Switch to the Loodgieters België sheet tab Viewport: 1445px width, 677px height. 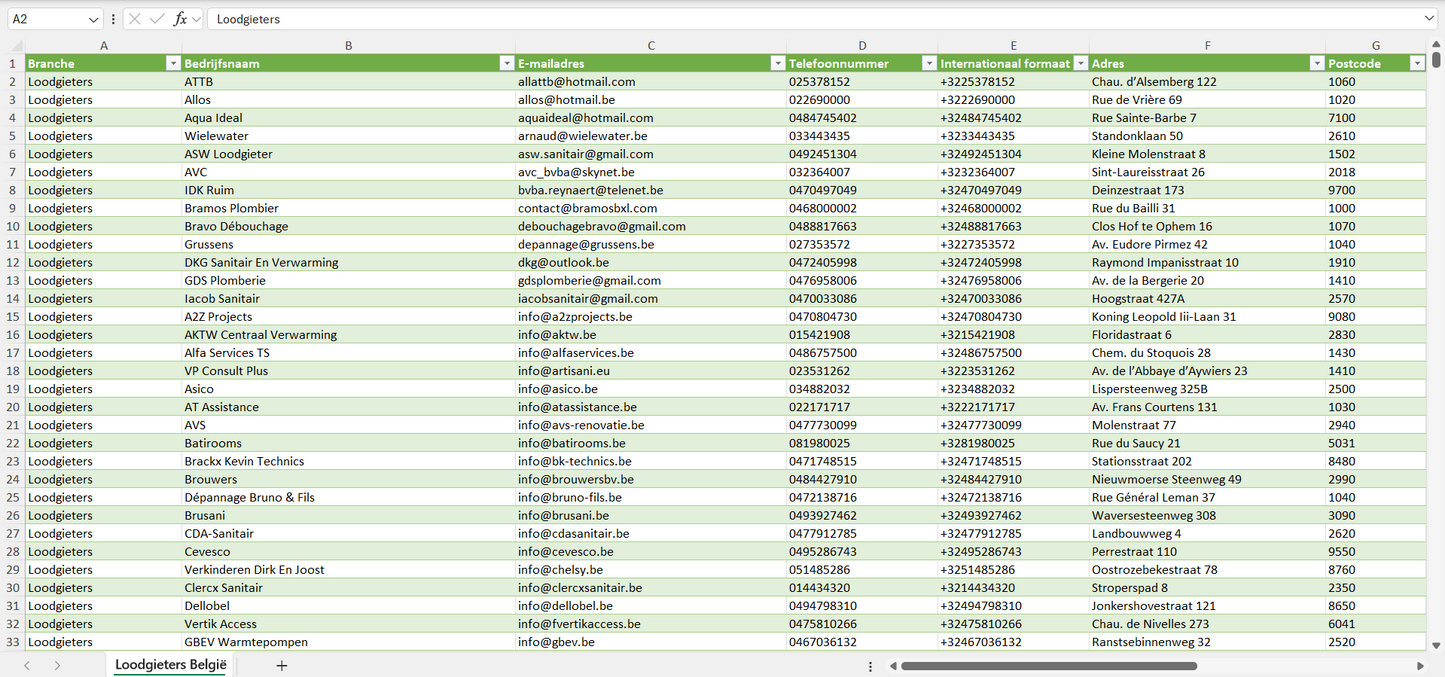(171, 665)
